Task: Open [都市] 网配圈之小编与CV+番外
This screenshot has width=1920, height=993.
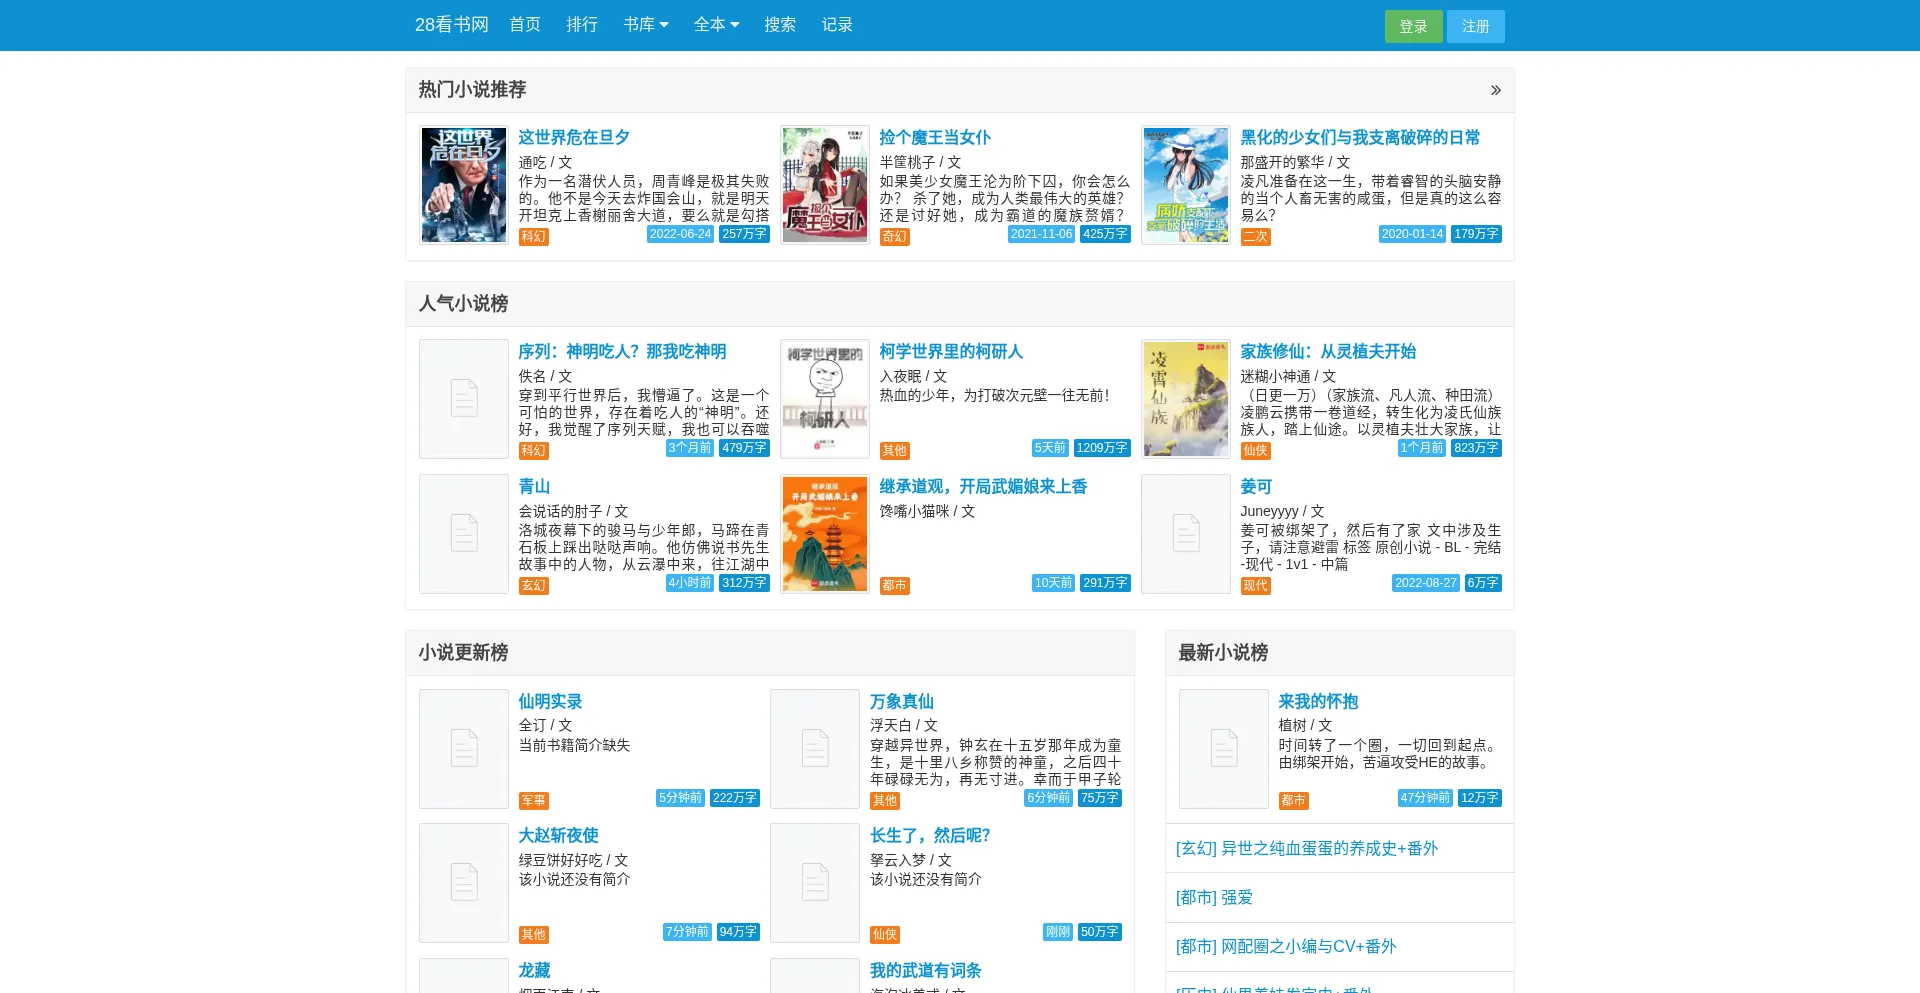Action: (x=1286, y=947)
